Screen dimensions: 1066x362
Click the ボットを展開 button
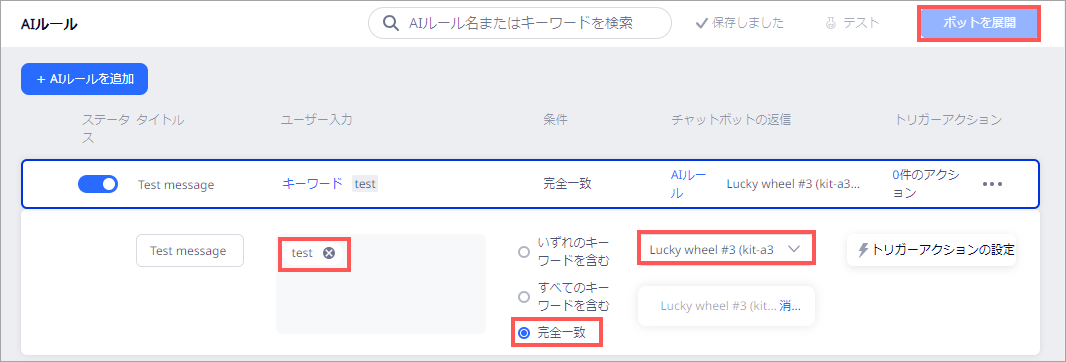tap(980, 23)
